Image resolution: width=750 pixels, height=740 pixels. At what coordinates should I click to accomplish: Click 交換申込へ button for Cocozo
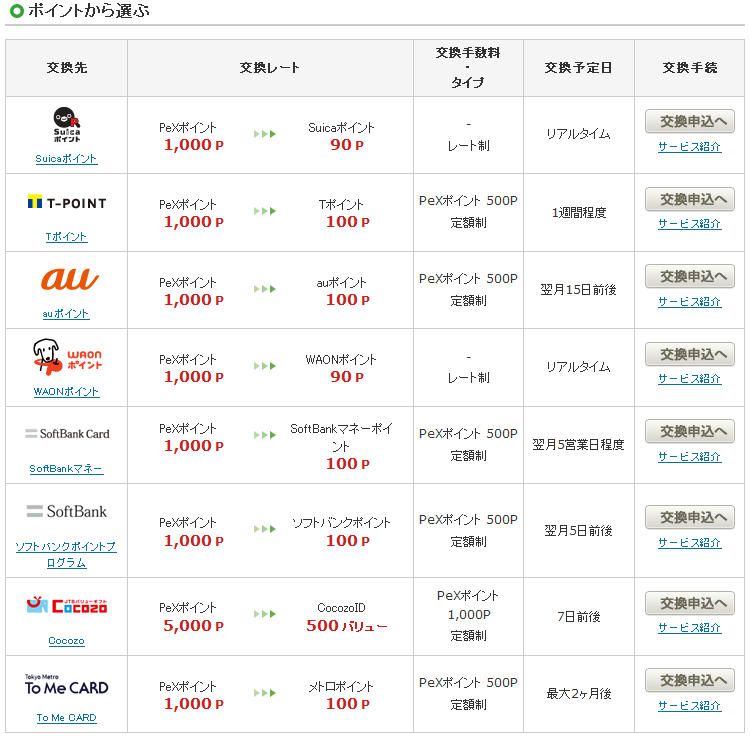pos(690,603)
